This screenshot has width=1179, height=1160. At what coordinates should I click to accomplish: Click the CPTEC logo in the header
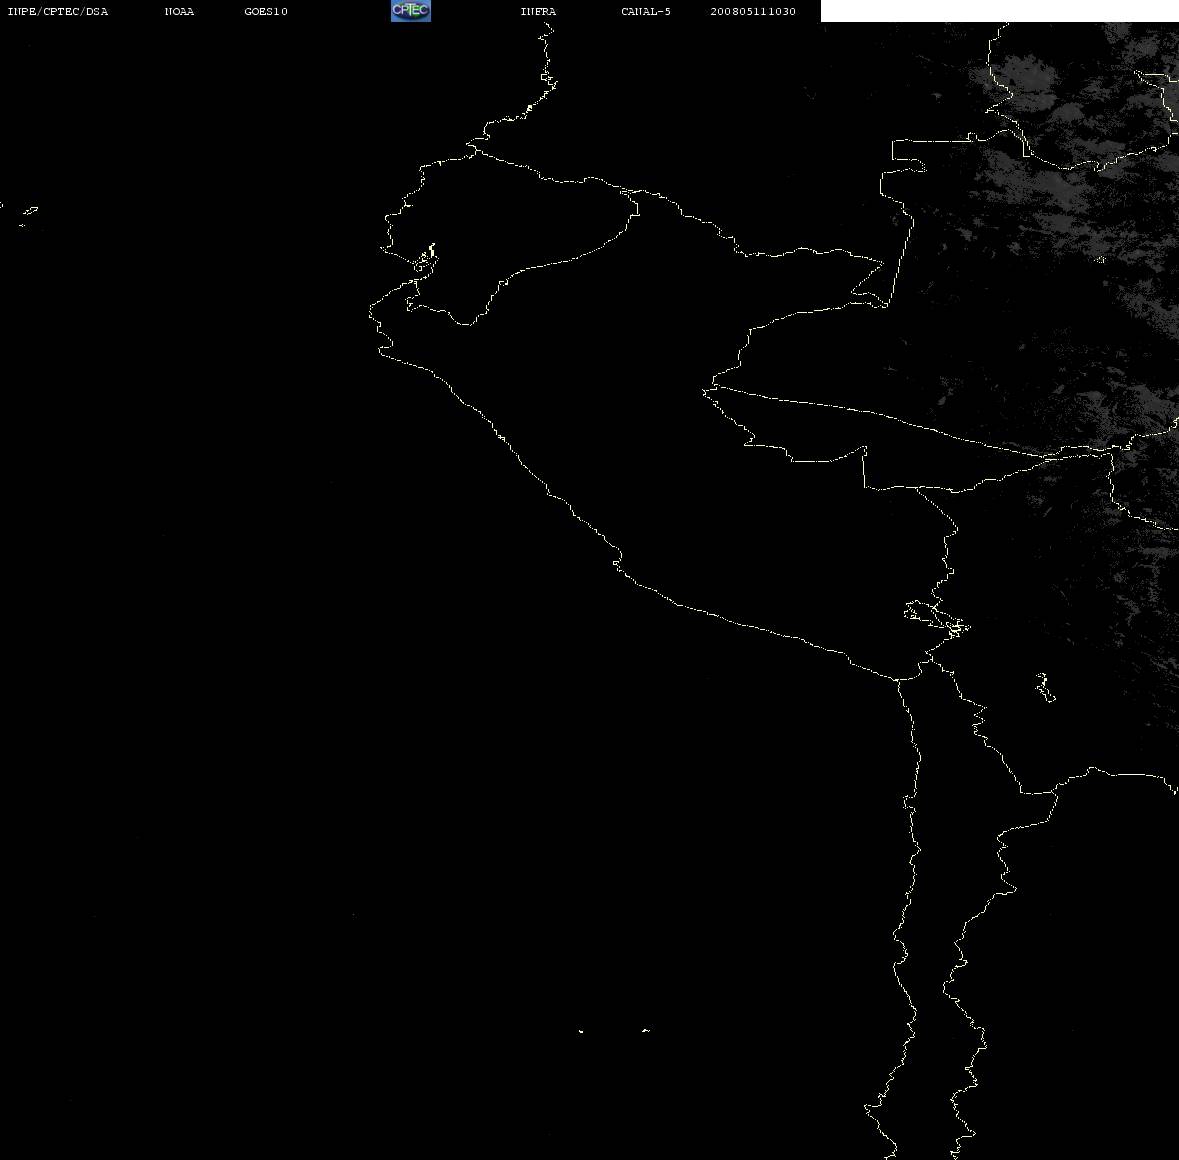coord(411,11)
